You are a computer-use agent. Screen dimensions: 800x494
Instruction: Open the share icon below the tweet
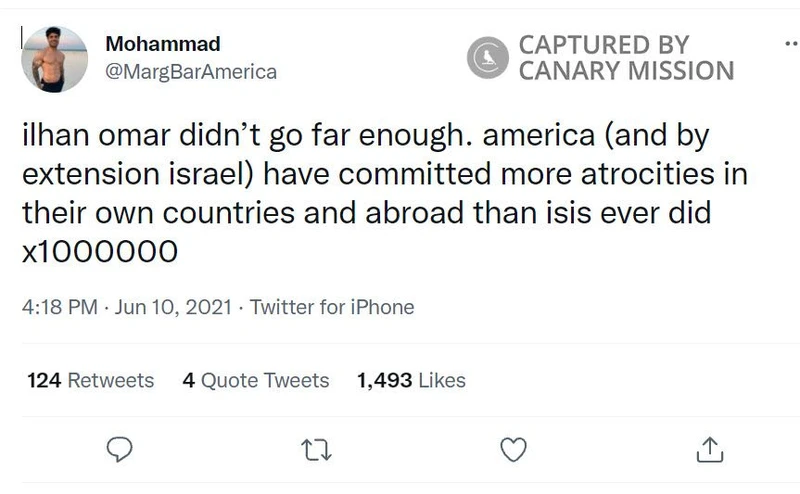tap(707, 448)
